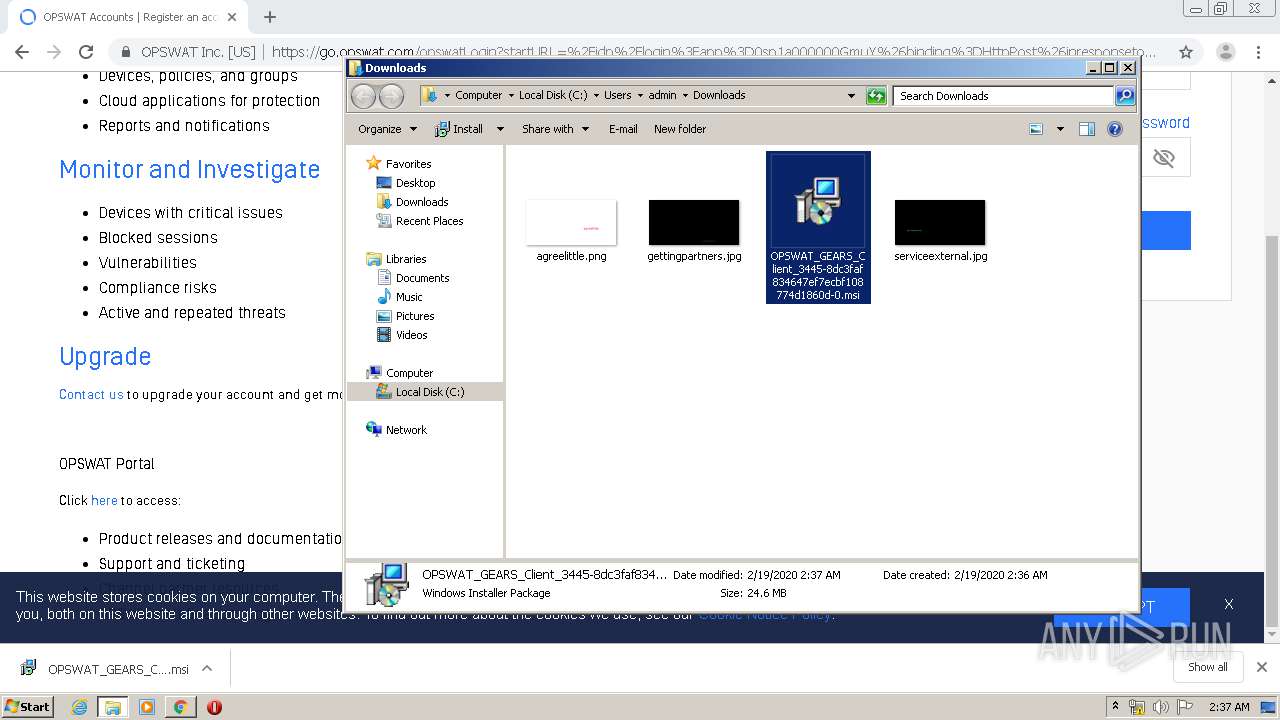
Task: Click the Explorer Forward navigation button
Action: [392, 96]
